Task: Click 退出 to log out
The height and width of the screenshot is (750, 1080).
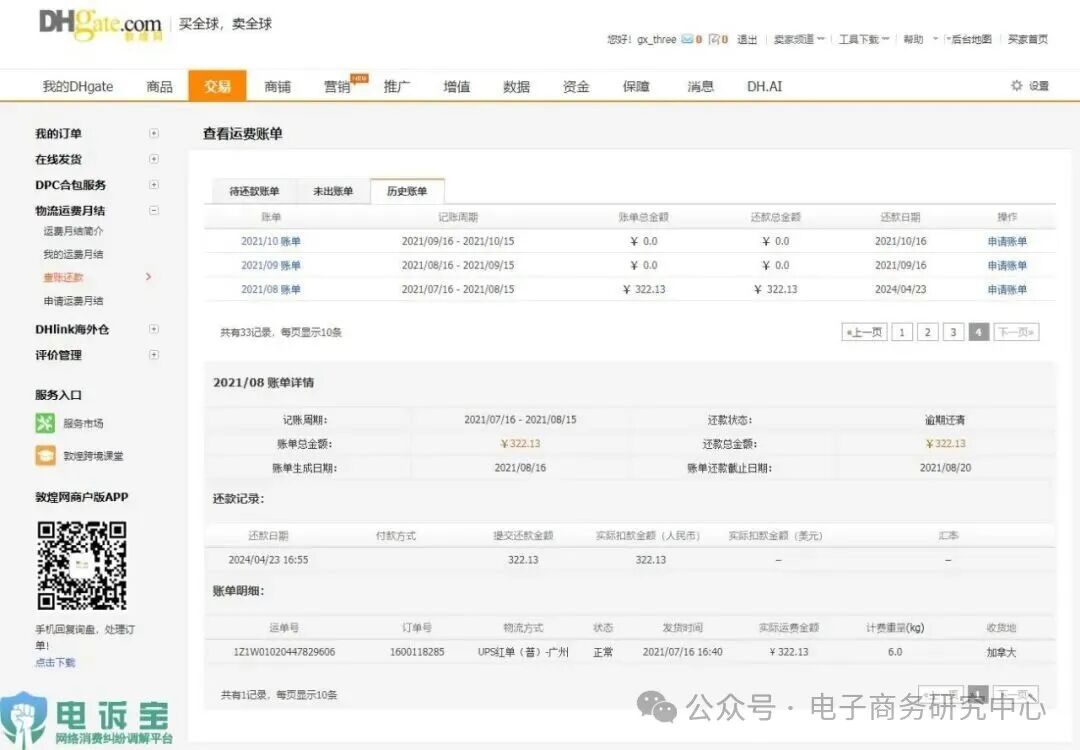Action: tap(745, 38)
